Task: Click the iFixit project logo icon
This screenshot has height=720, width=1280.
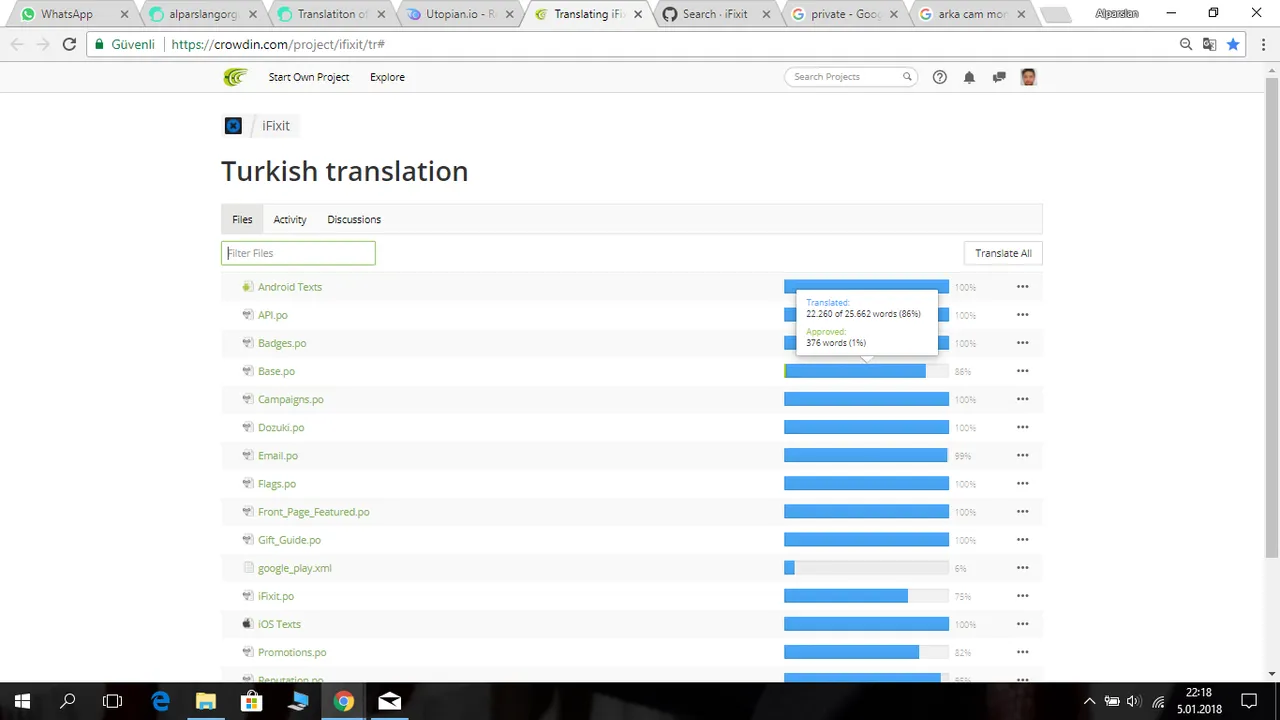Action: [233, 126]
